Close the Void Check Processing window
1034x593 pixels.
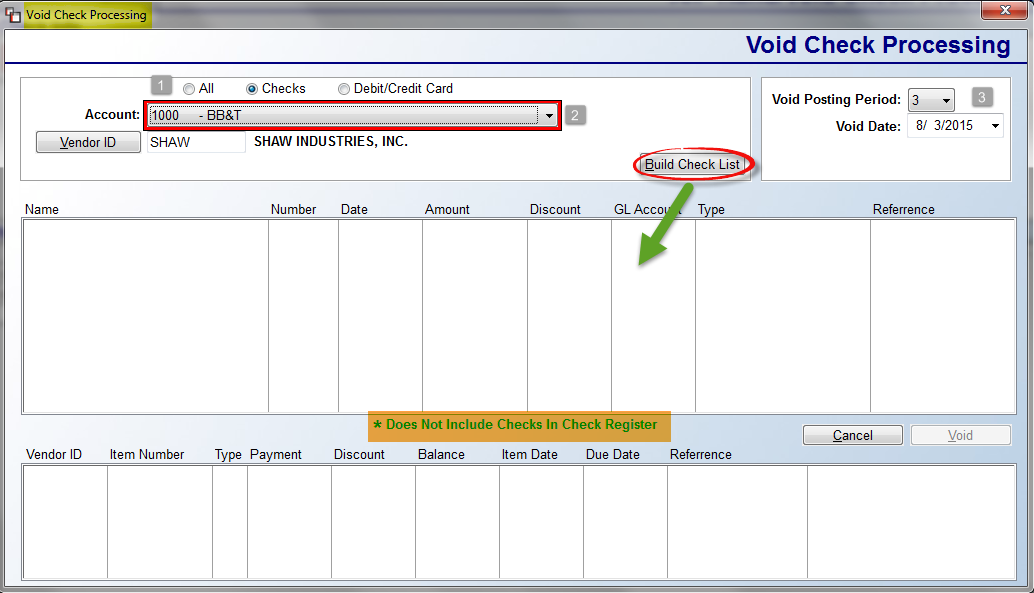[1002, 12]
